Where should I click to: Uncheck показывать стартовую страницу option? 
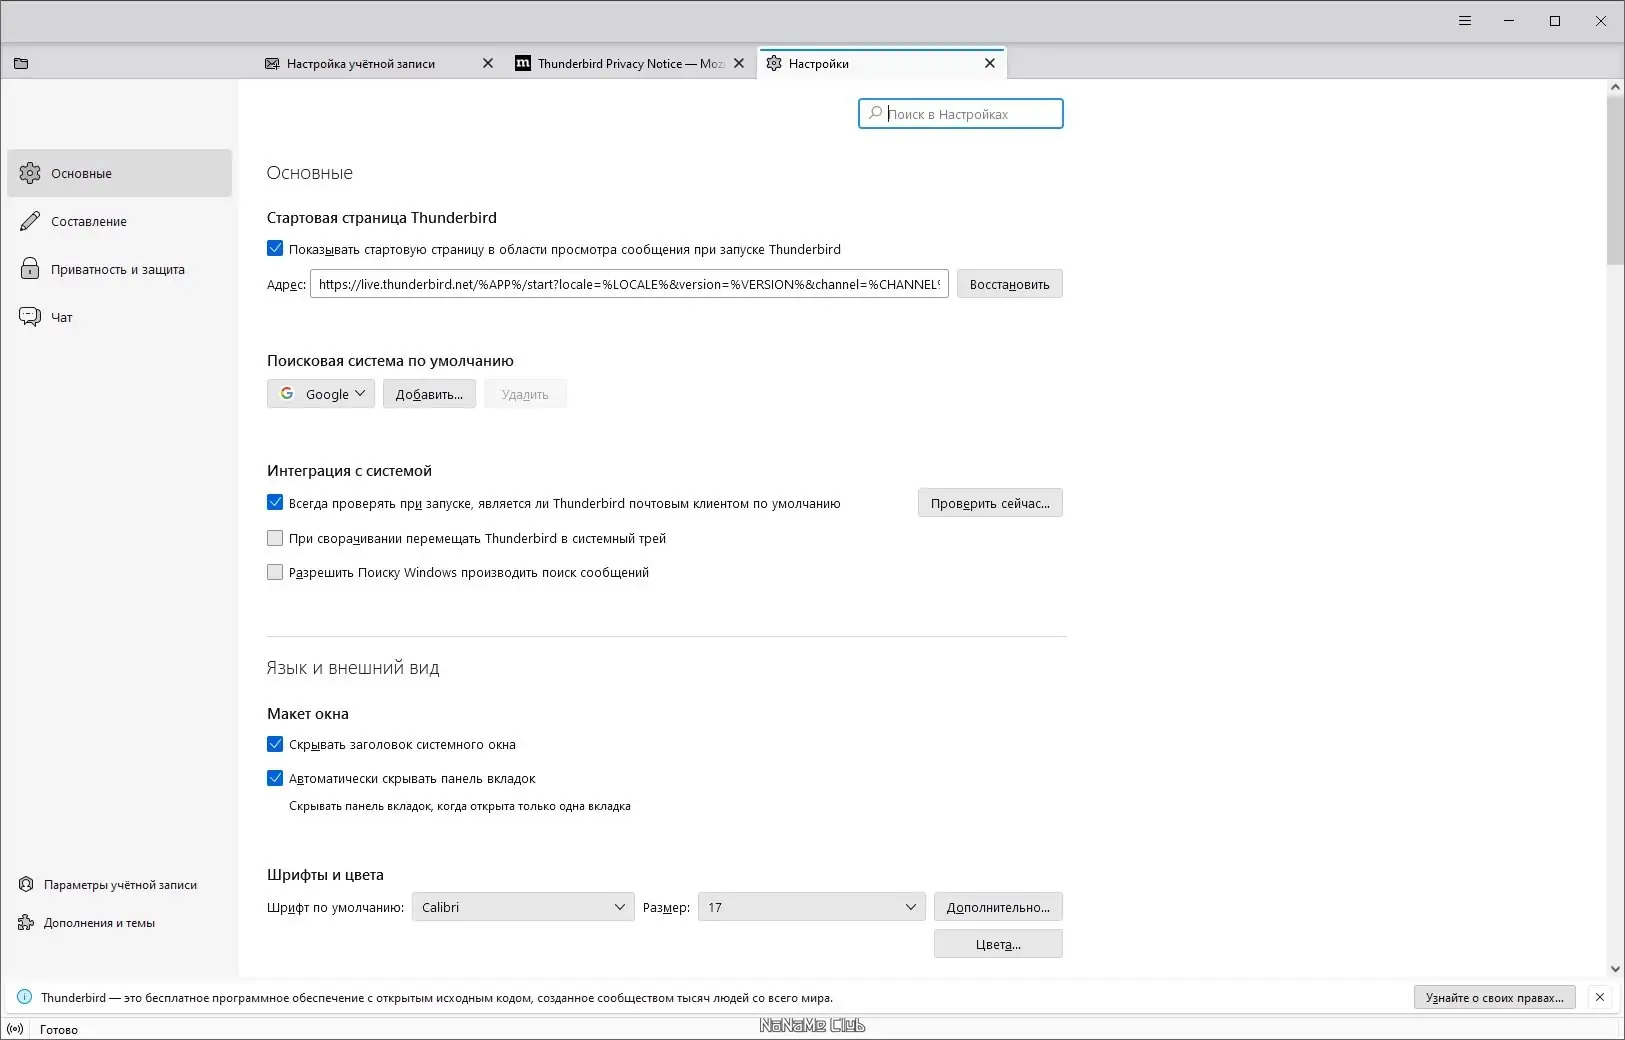[x=274, y=249]
